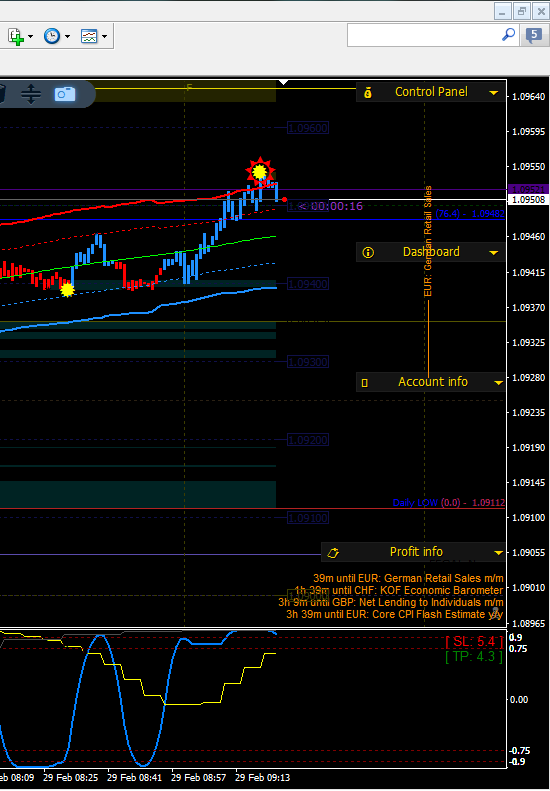Click the 1.09400 round level label
The width and height of the screenshot is (550, 791).
coord(308,284)
